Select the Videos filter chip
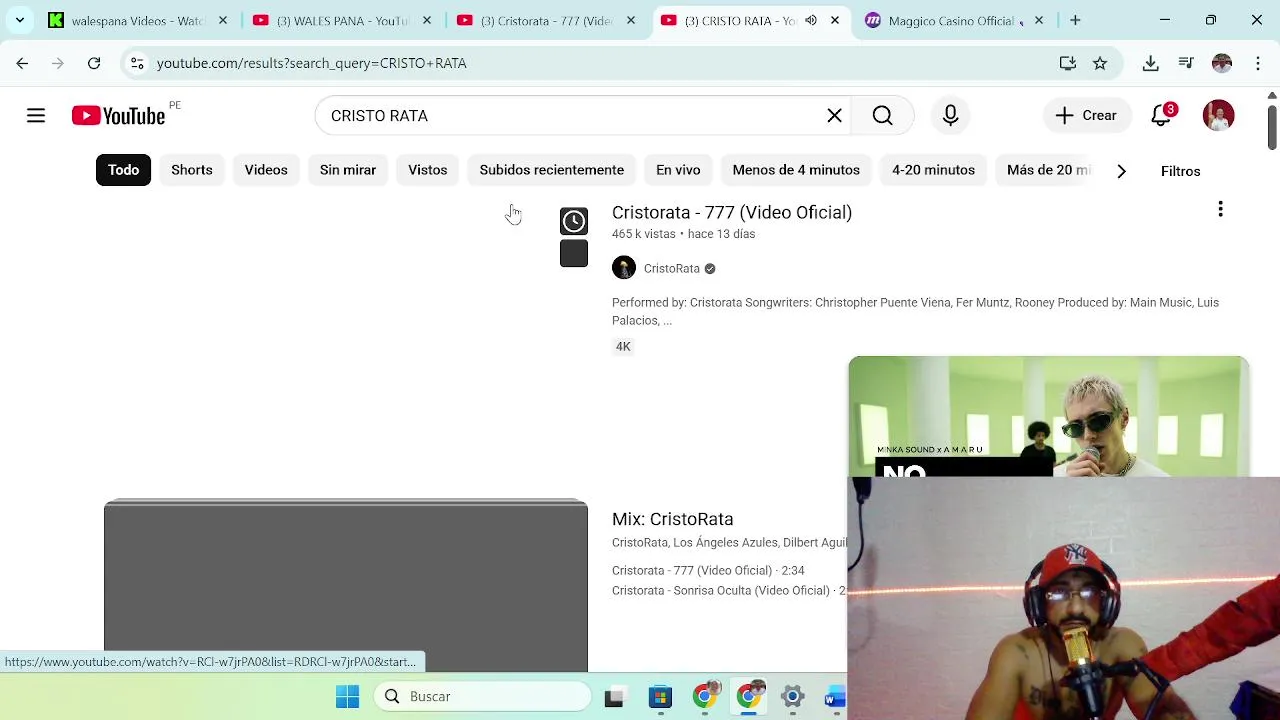Screen dimensions: 1280x720 click(x=266, y=170)
